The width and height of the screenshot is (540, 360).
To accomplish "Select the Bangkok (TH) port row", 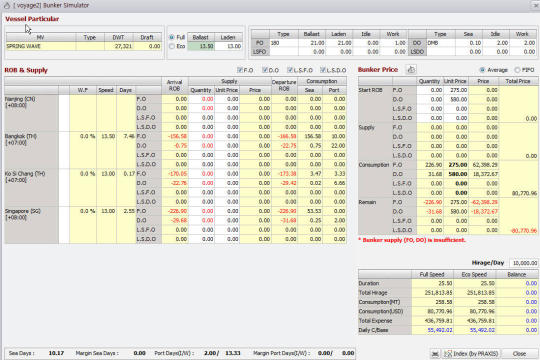I will click(32, 150).
